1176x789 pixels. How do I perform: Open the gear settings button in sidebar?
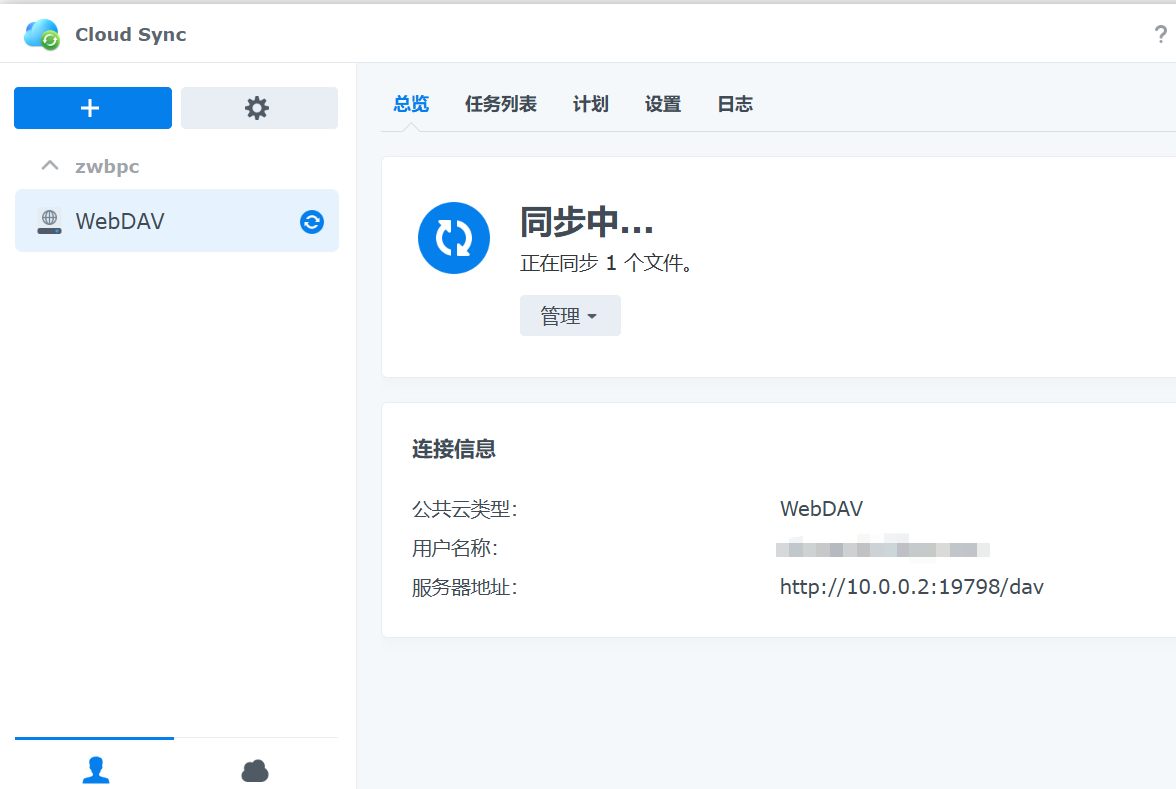pyautogui.click(x=258, y=108)
